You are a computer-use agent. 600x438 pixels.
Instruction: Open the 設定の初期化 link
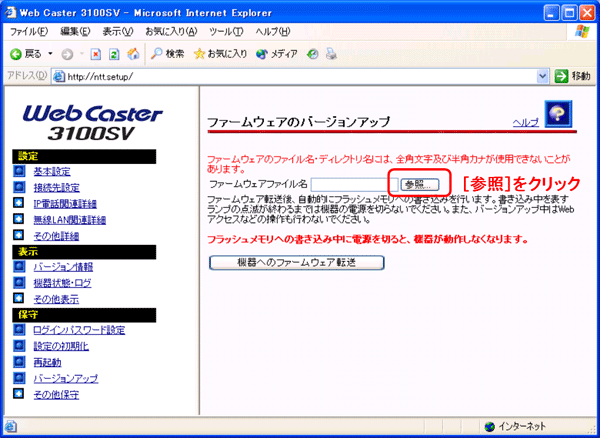tap(61, 346)
